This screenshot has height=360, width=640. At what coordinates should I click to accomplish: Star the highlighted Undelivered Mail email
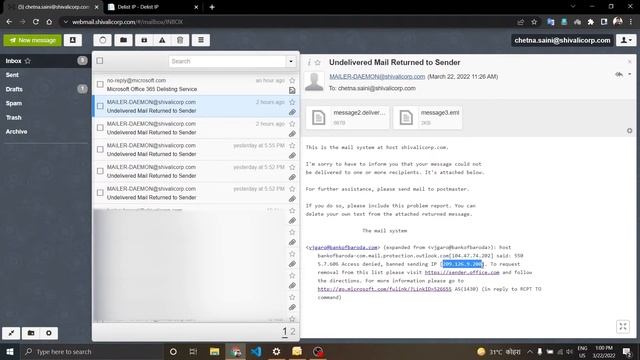pos(292,102)
